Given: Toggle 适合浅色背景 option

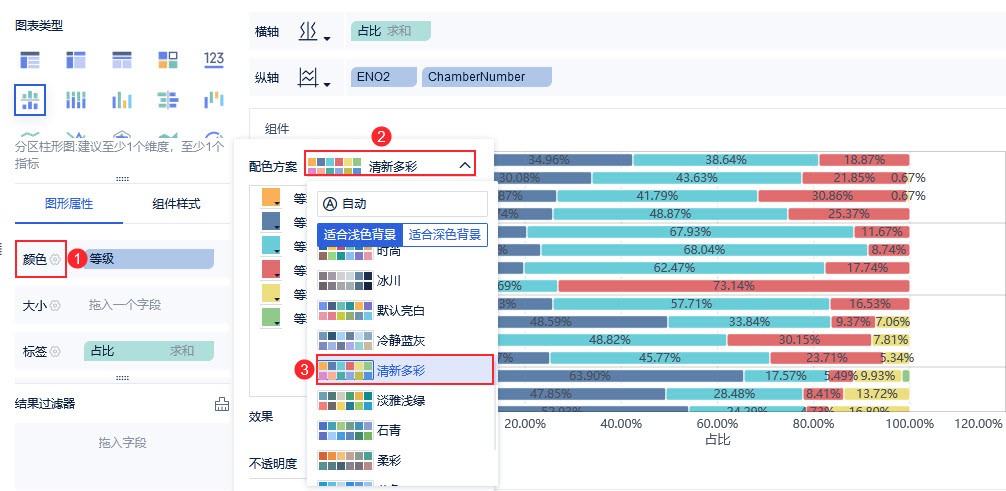Looking at the screenshot, I should 360,234.
